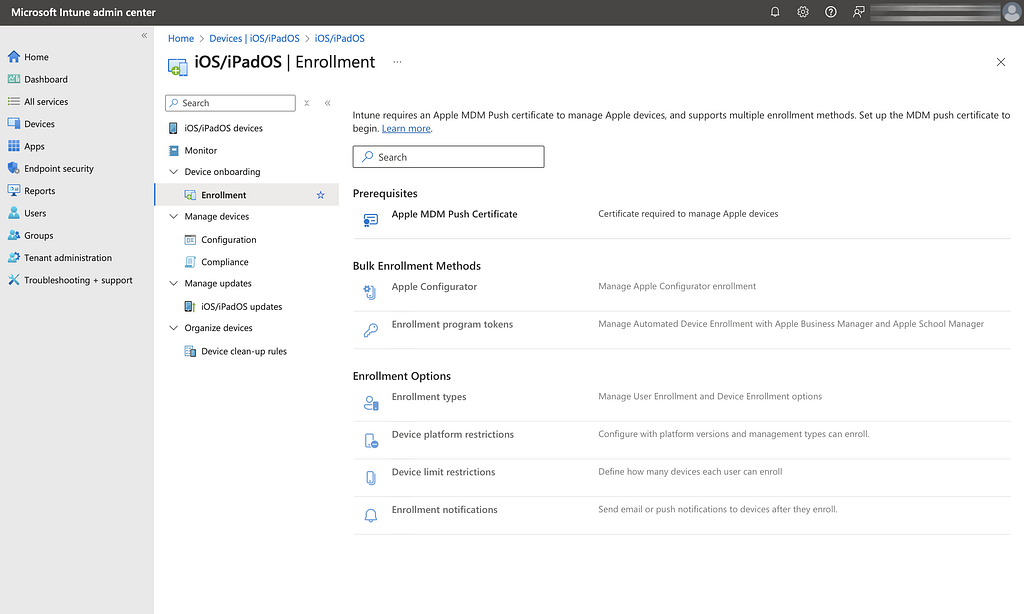Click 'Certificate required to manage Apple devices' text
This screenshot has width=1024, height=614.
(688, 214)
